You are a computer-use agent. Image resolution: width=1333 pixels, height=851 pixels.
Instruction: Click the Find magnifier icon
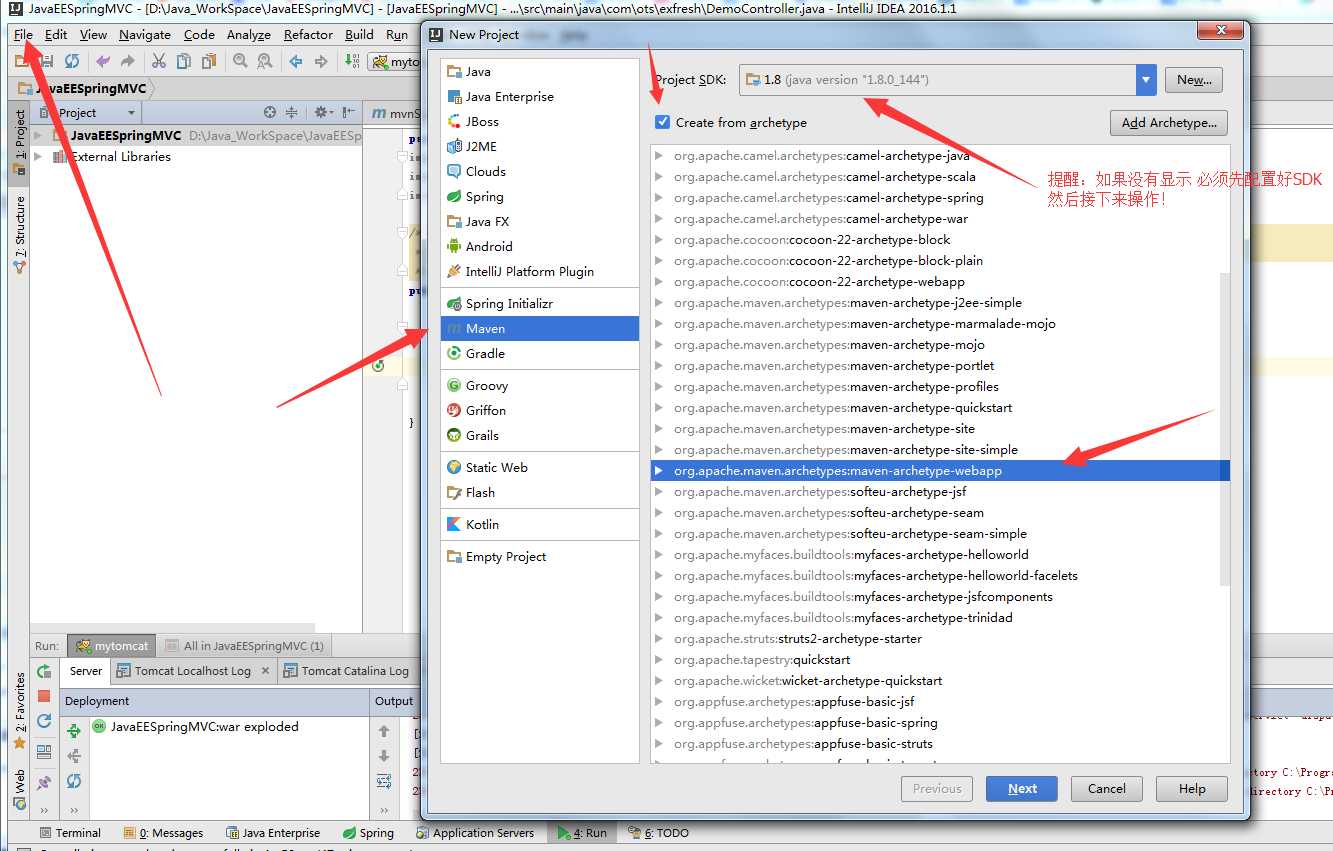[x=240, y=61]
